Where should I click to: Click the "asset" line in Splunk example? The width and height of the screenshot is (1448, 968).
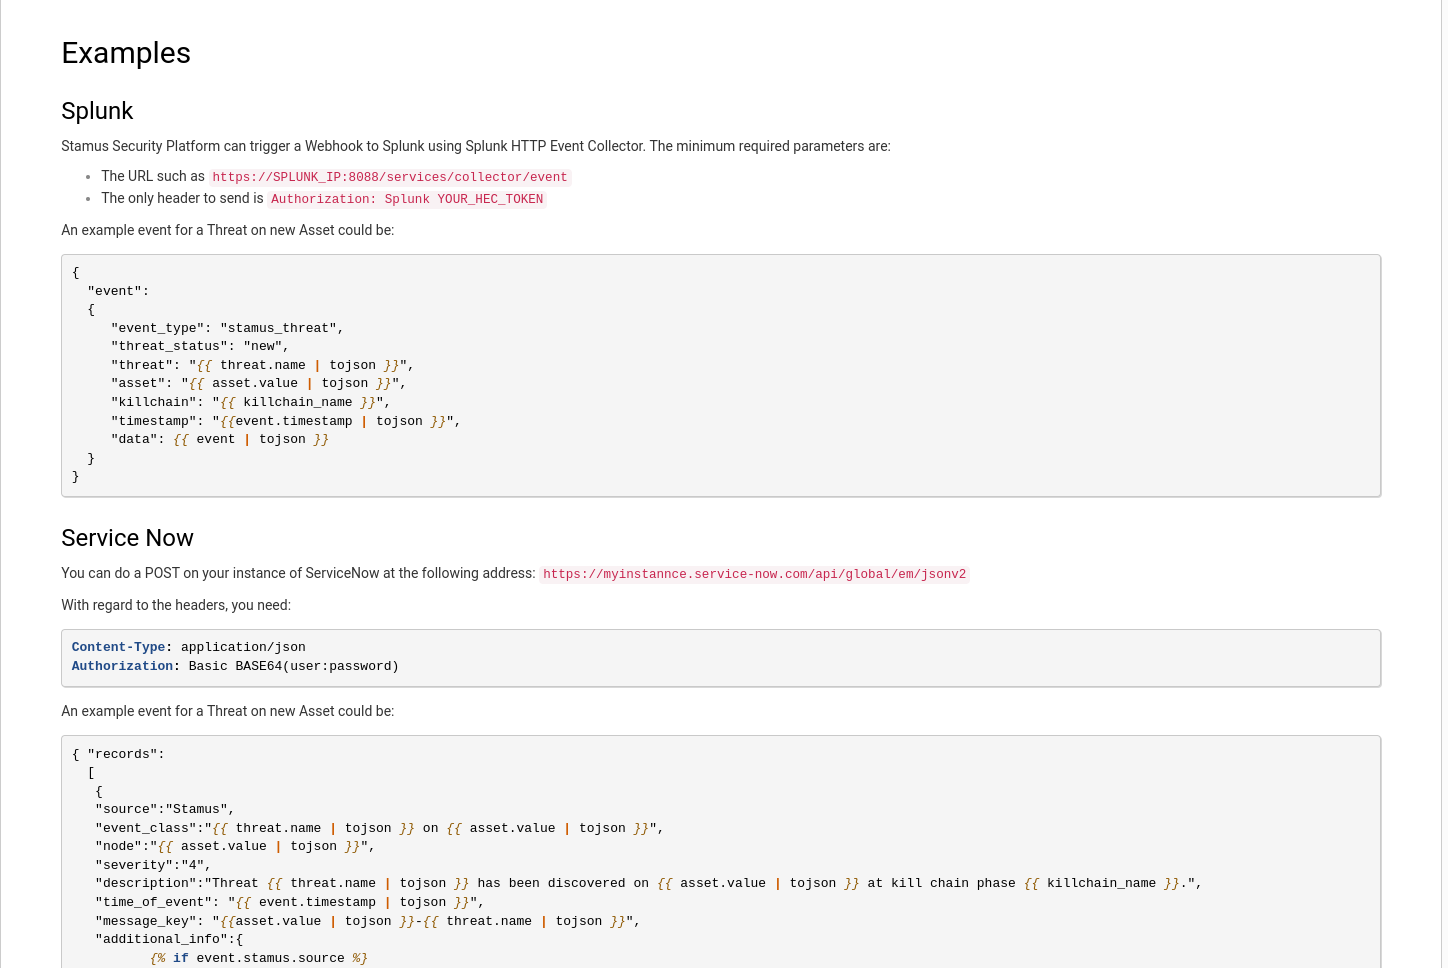[x=258, y=383]
